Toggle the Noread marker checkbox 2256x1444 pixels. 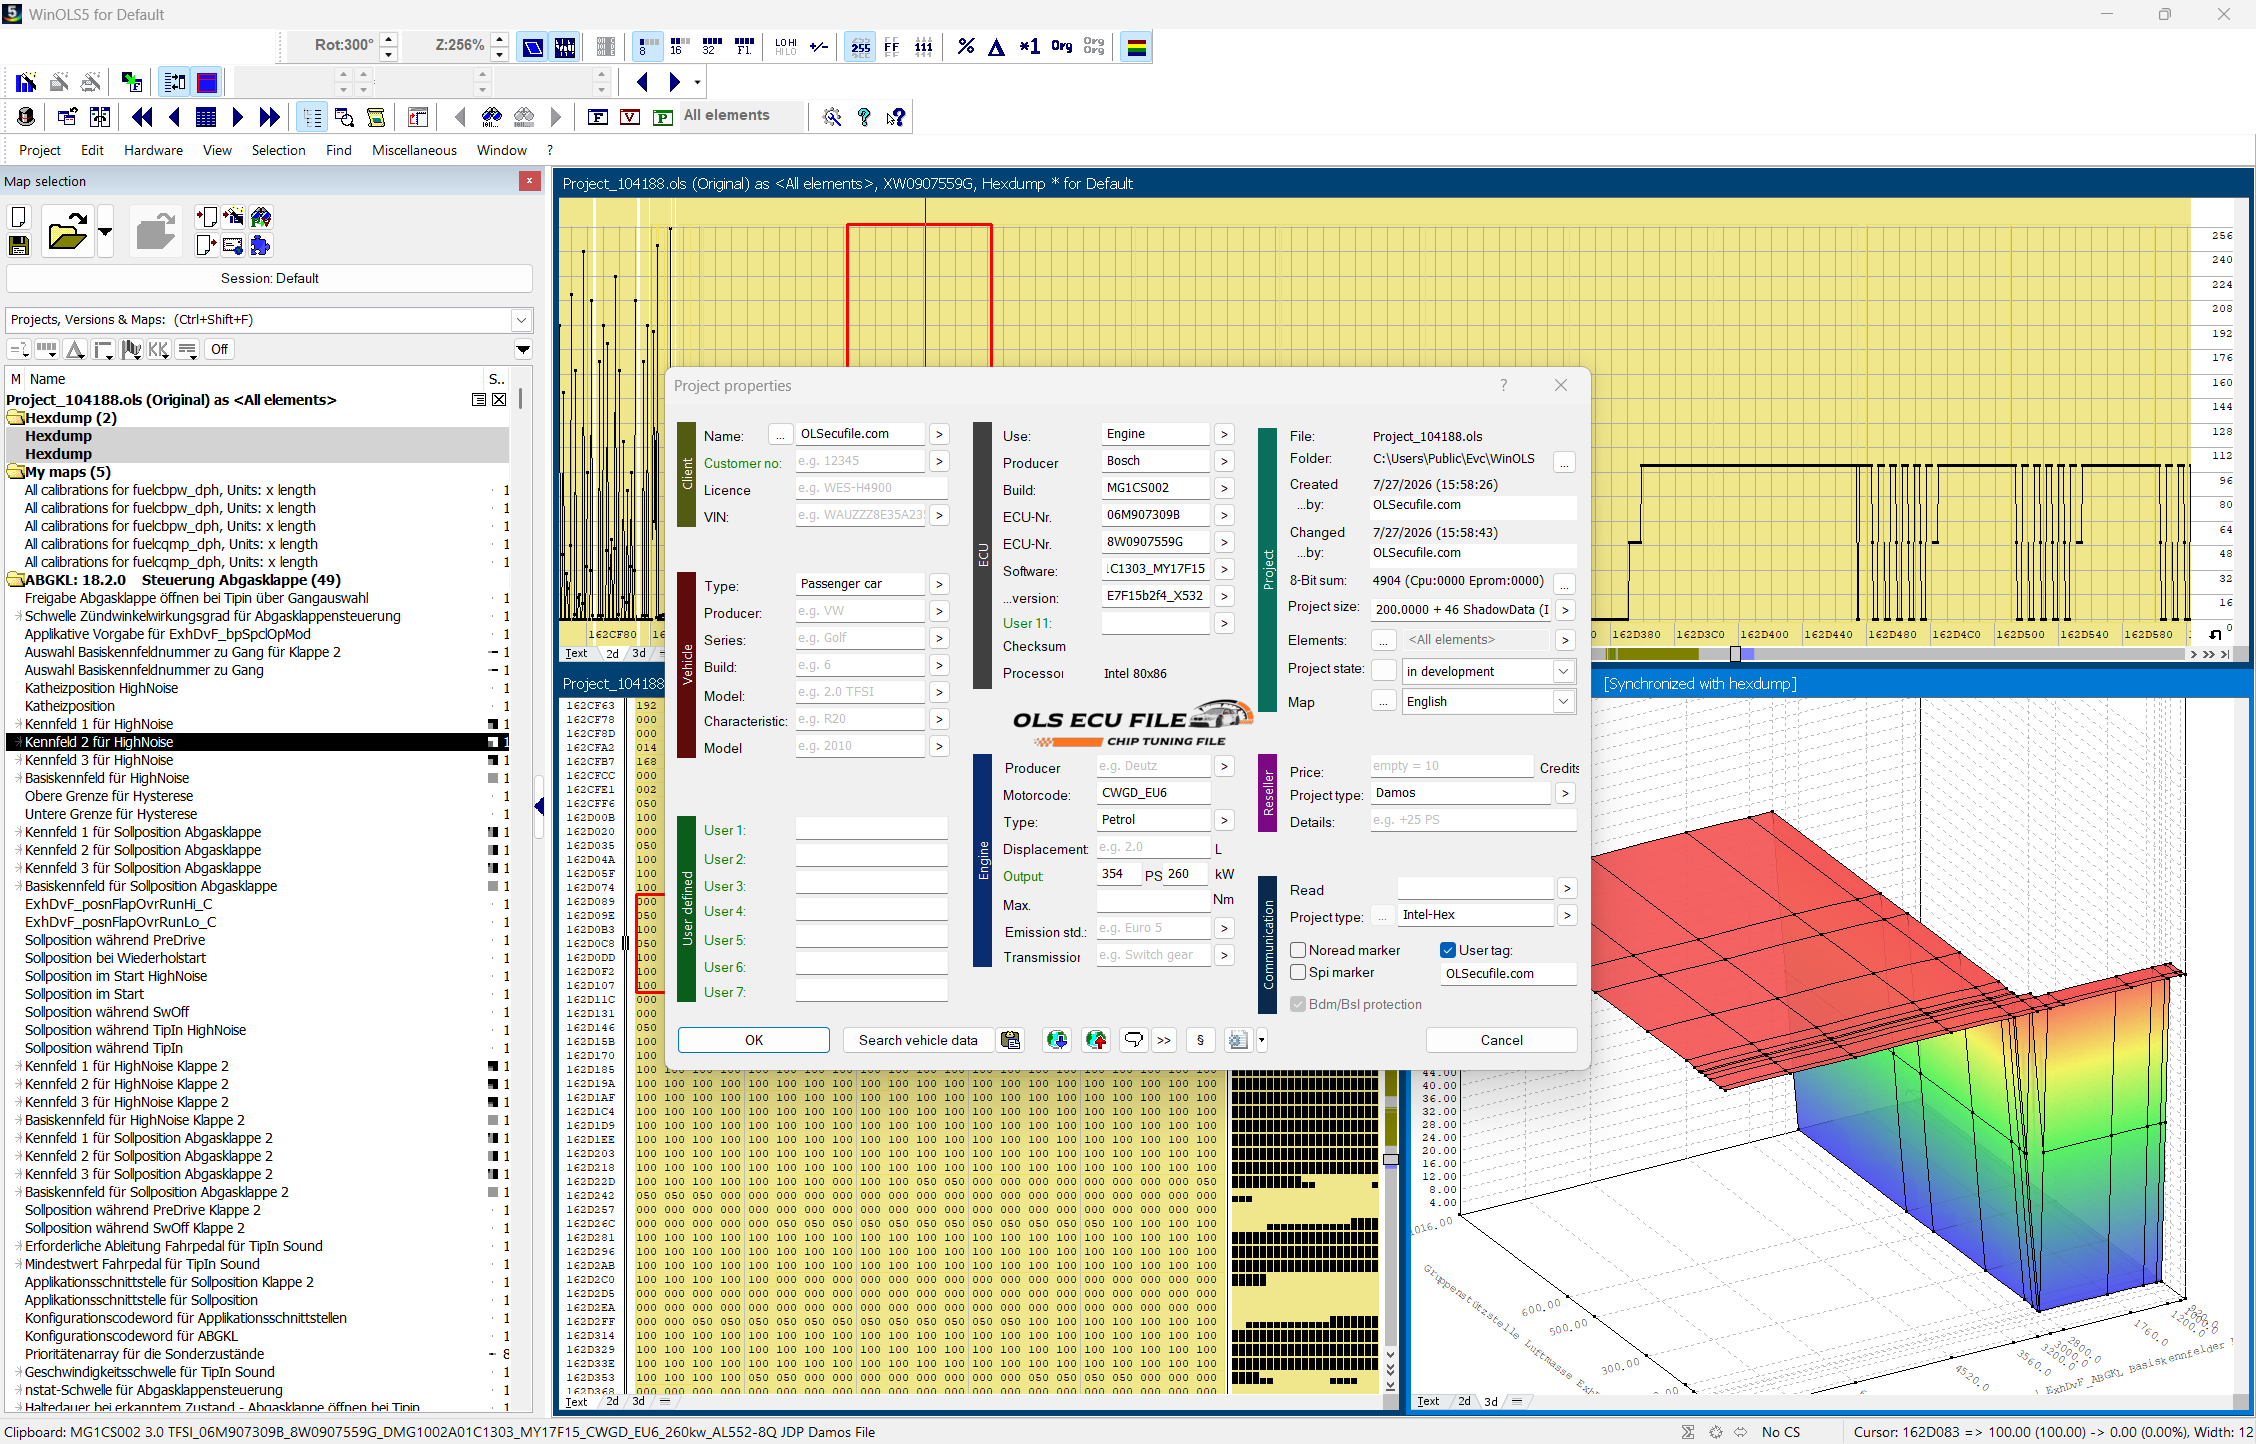click(1298, 950)
